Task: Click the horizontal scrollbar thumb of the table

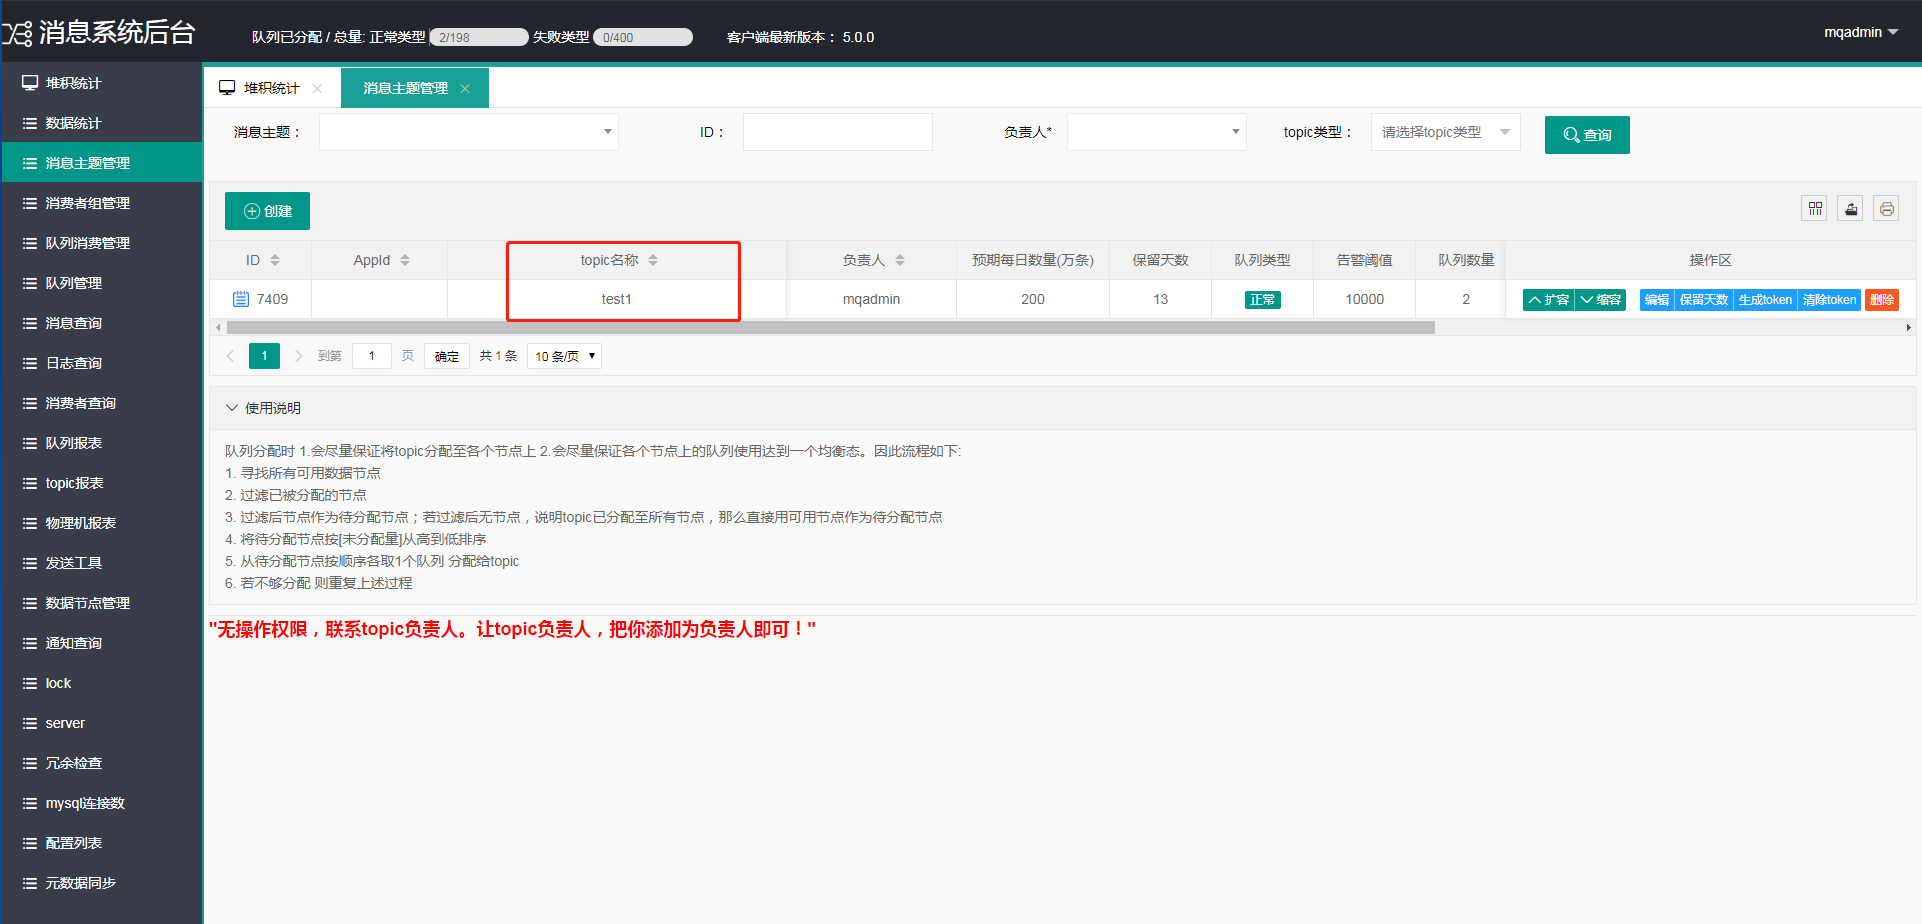Action: pos(830,327)
